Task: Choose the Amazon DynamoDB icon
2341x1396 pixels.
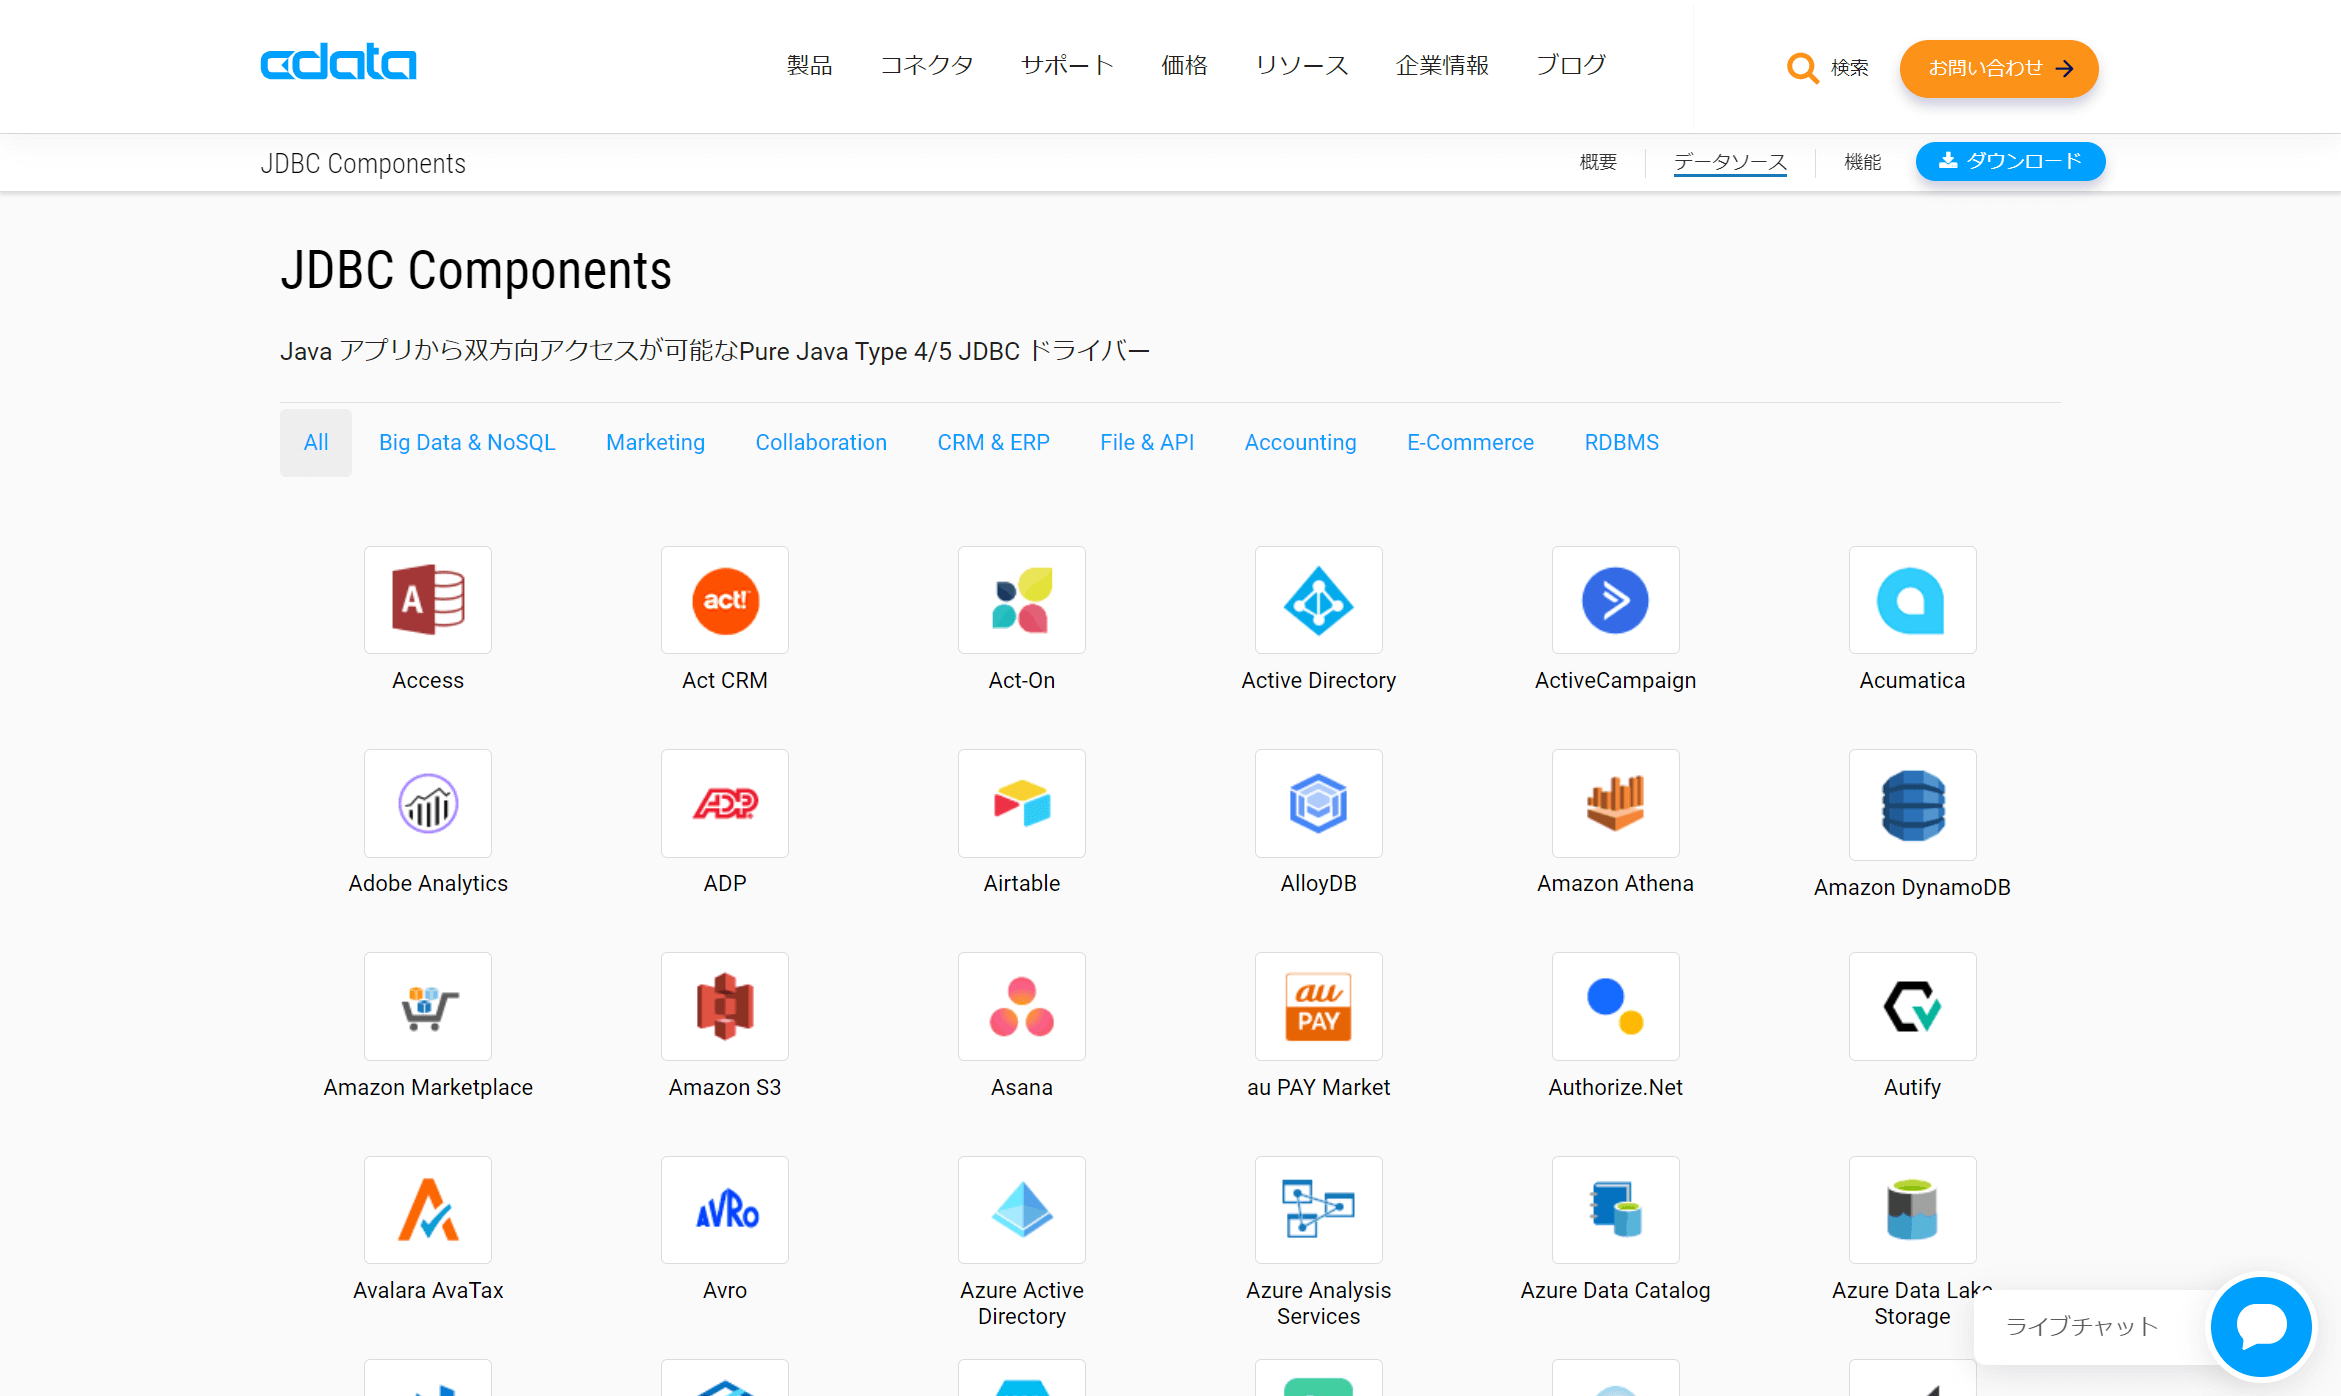Action: (1912, 805)
